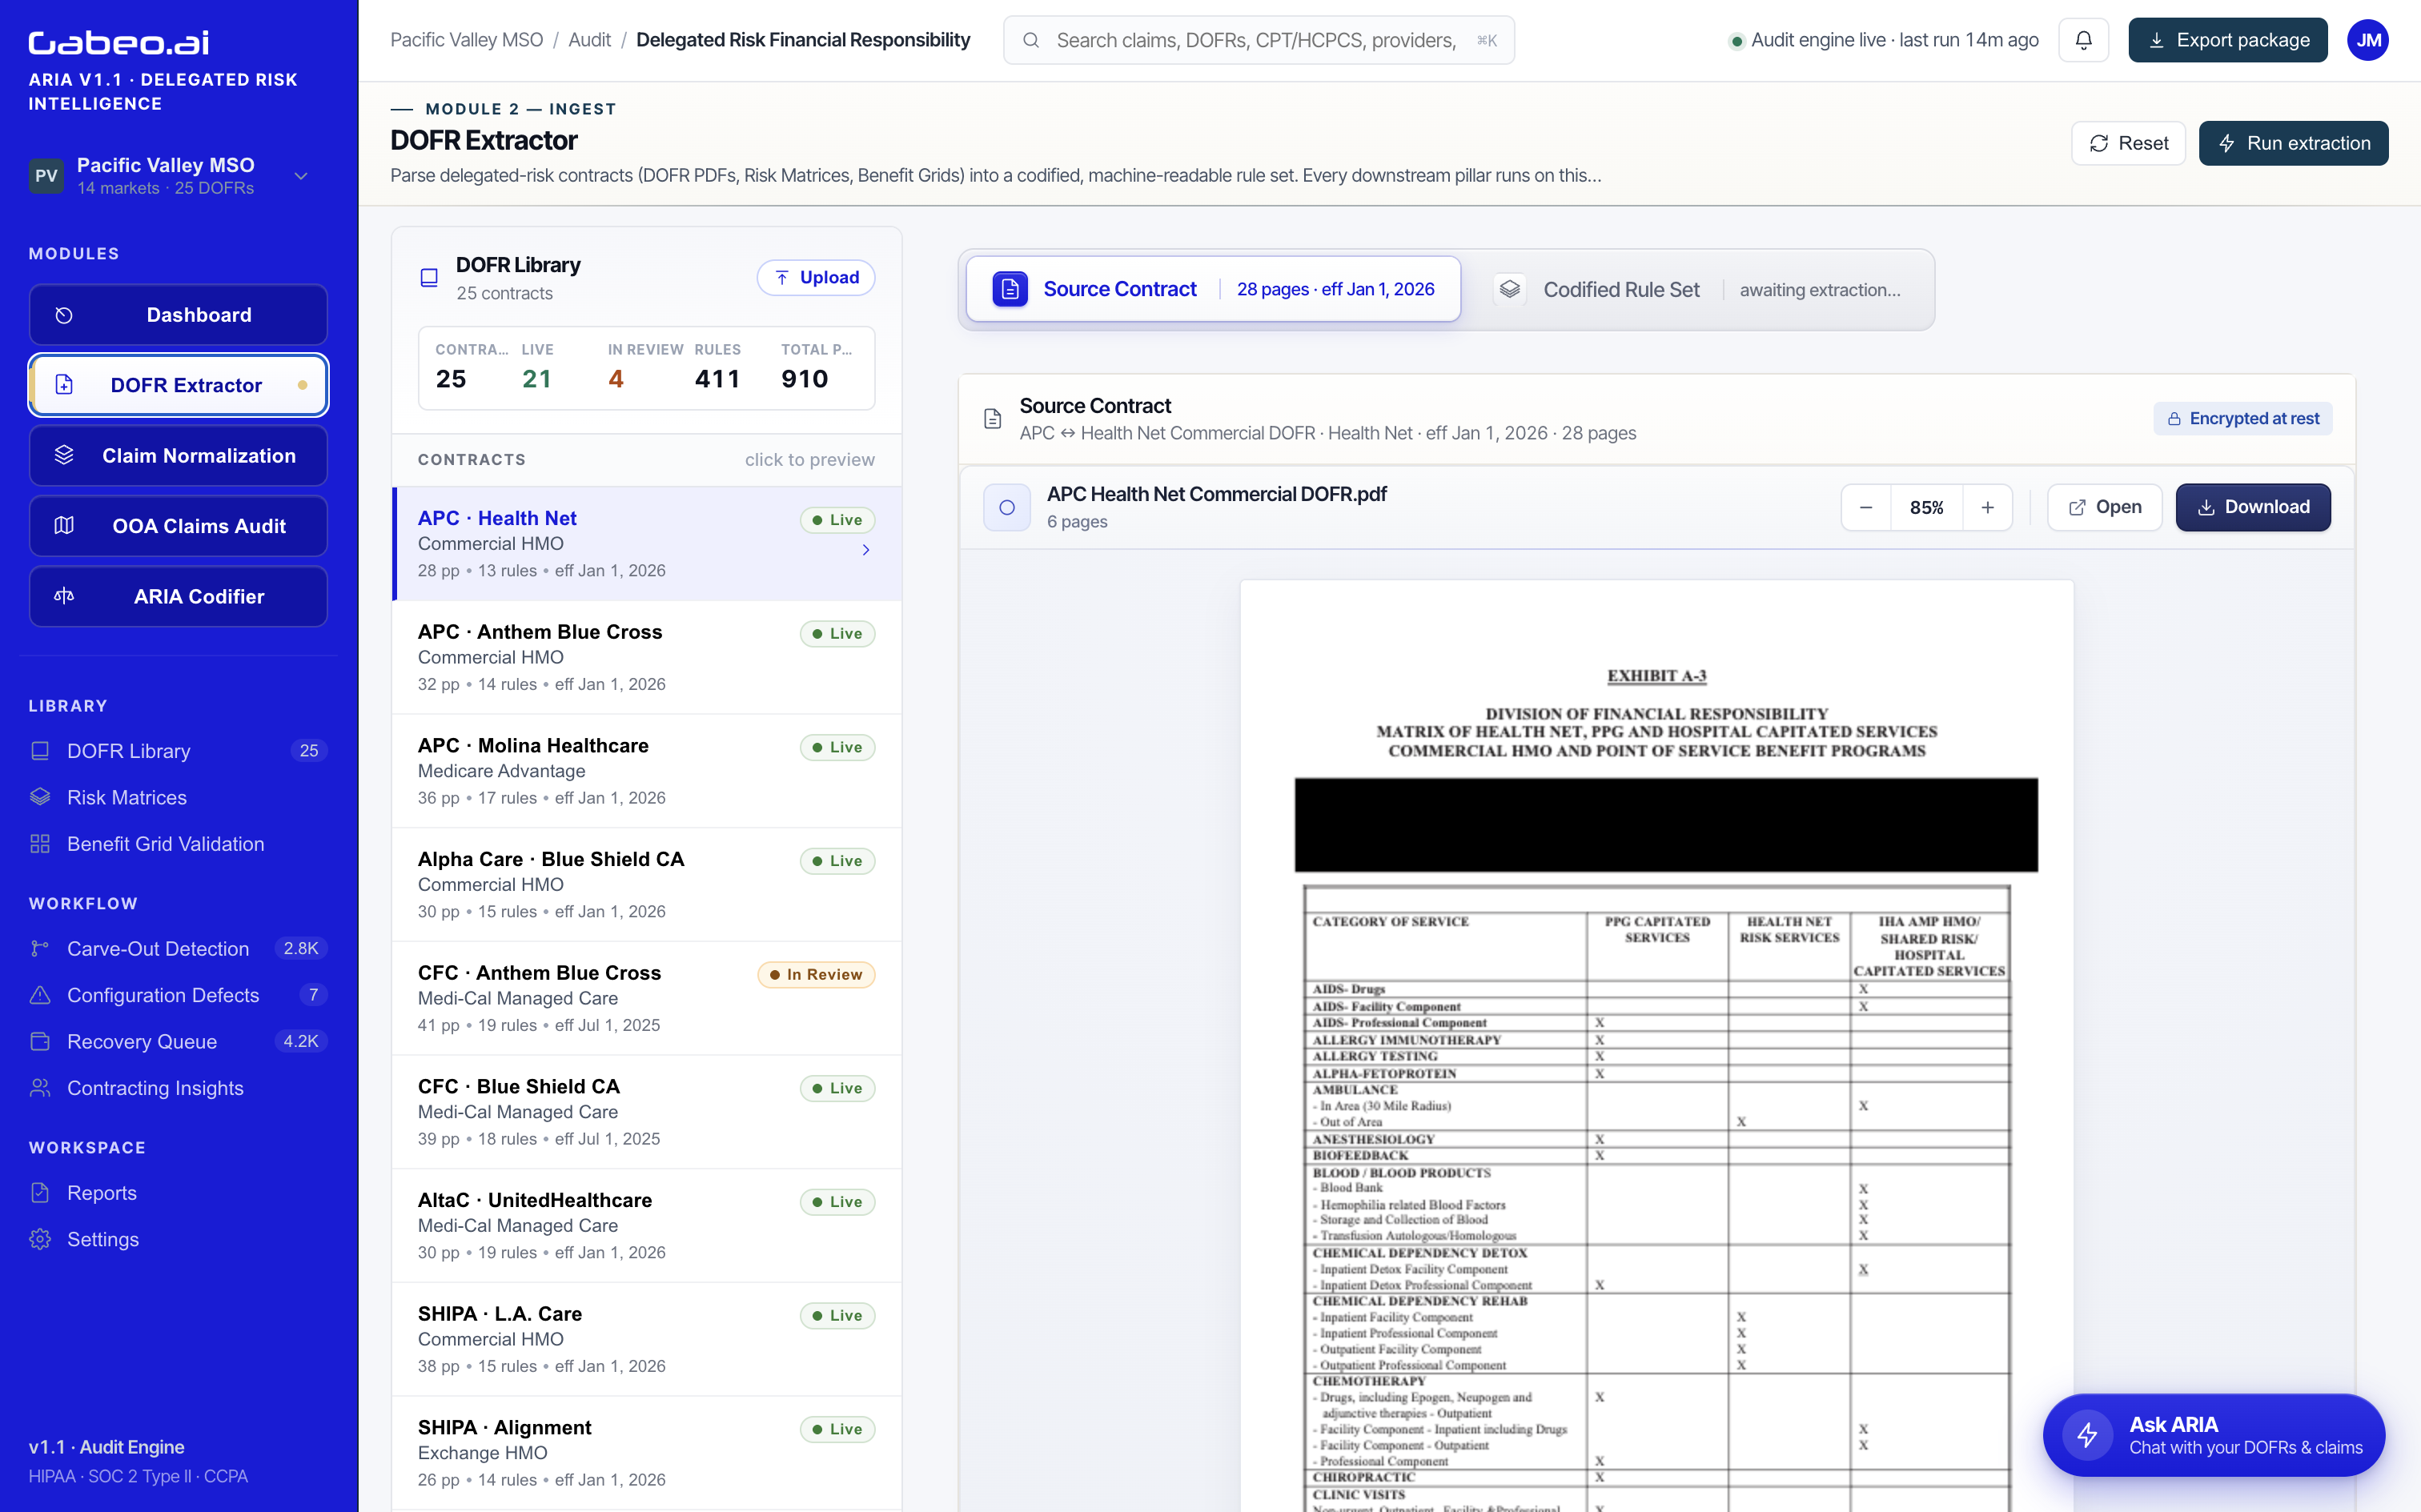Open the PDF in a new window
The height and width of the screenshot is (1512, 2421).
point(2104,507)
